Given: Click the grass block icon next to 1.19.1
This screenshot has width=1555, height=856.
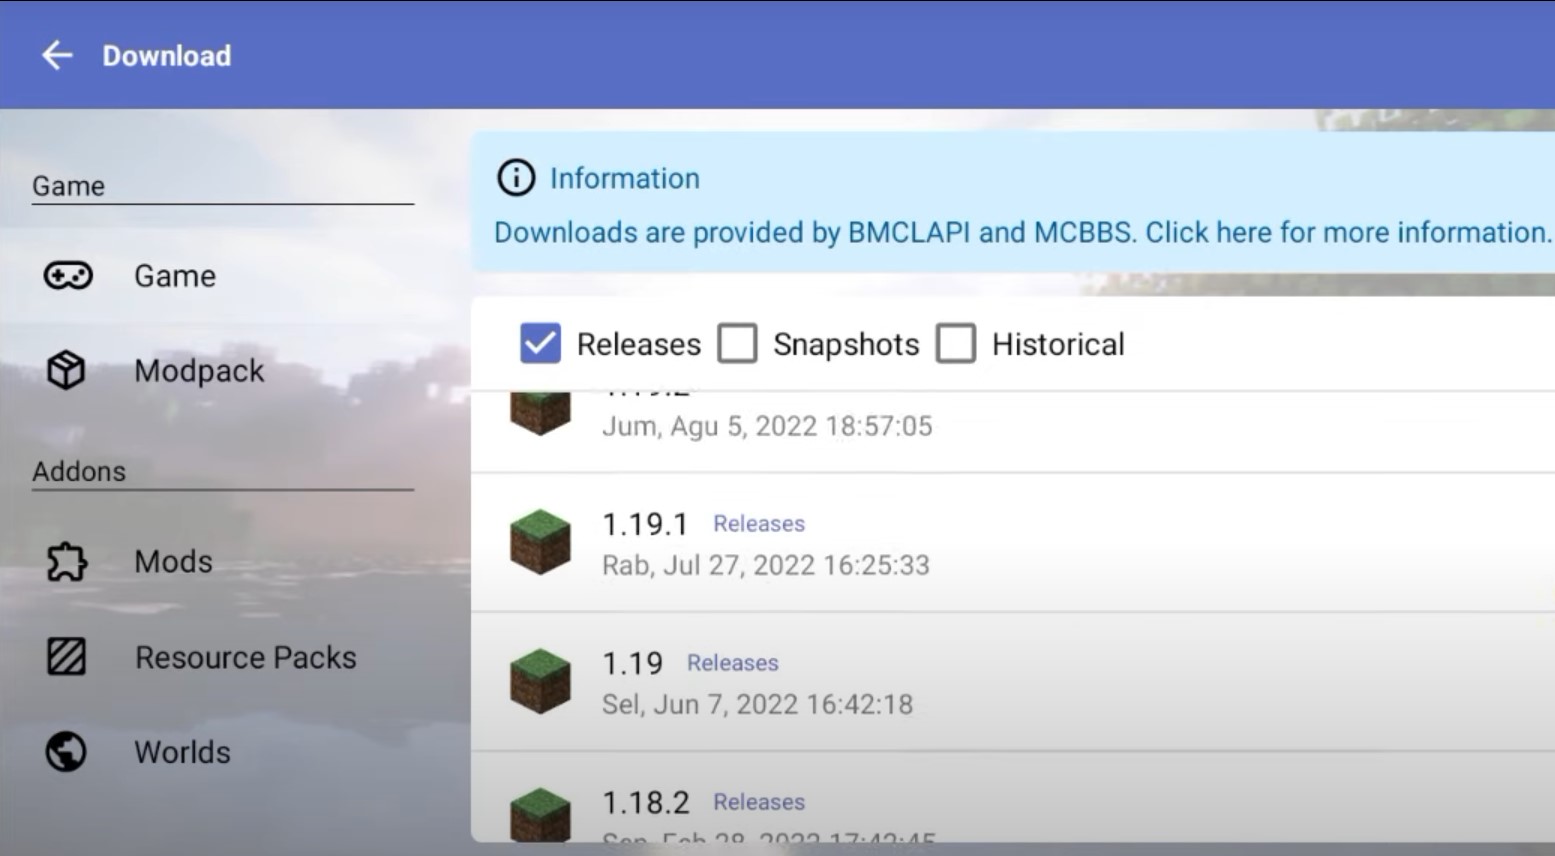Looking at the screenshot, I should pos(539,541).
